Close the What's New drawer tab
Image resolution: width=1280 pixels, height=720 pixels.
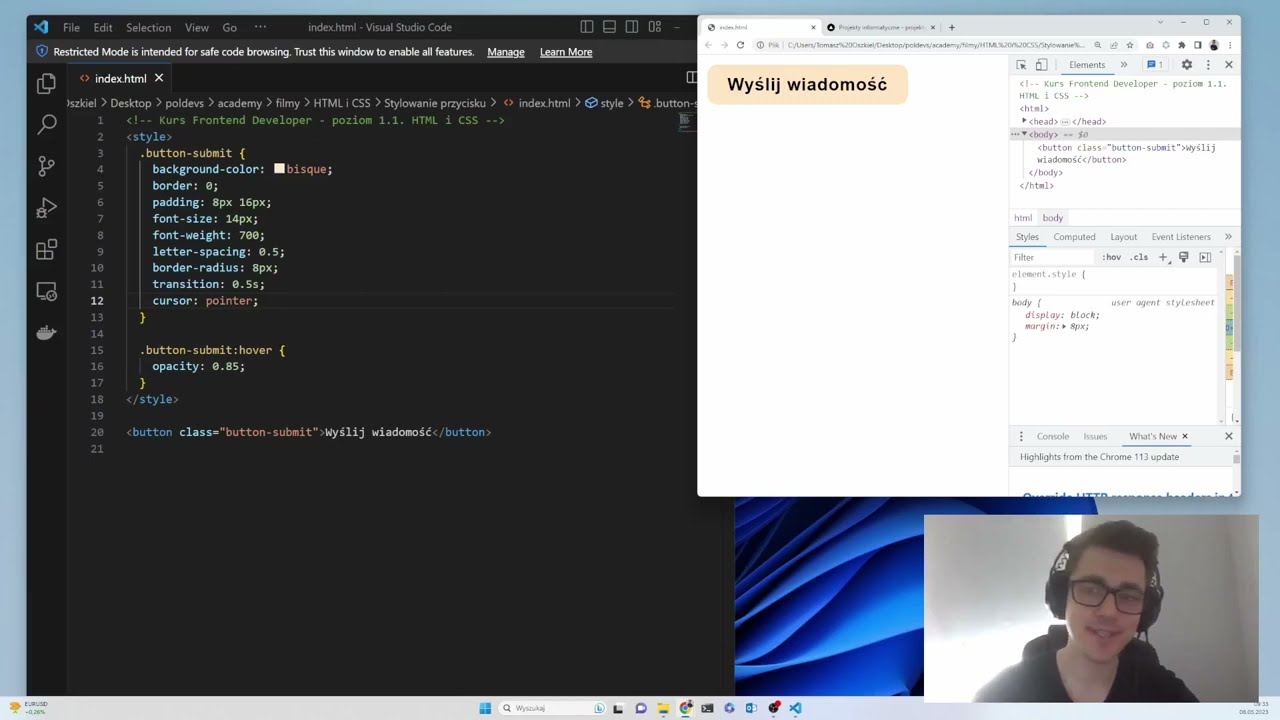[1184, 436]
